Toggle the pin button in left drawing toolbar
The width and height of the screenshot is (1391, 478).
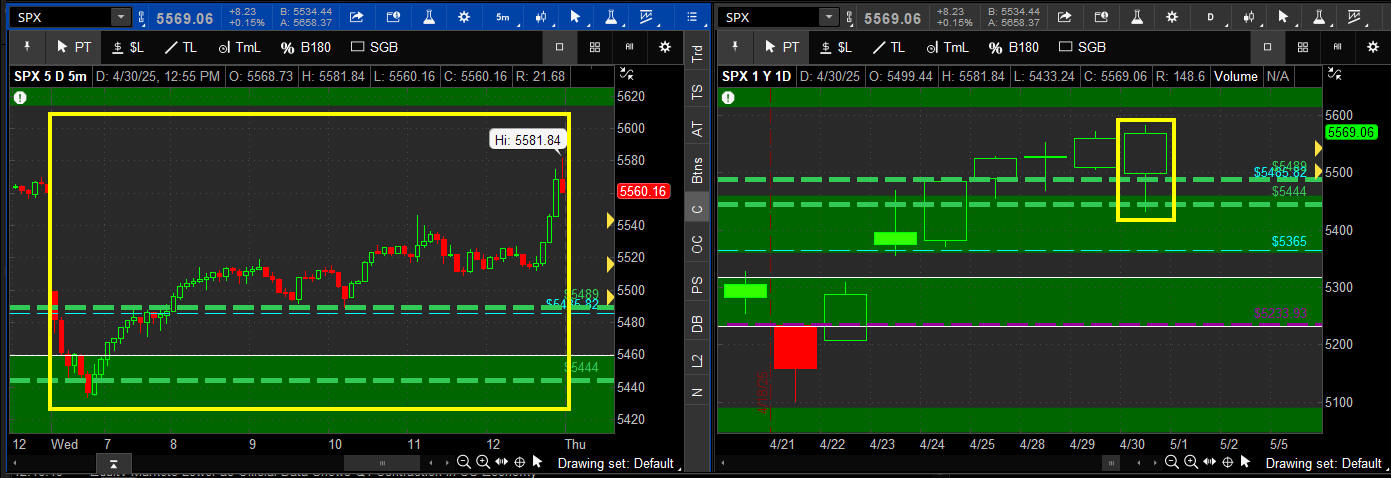click(x=27, y=47)
